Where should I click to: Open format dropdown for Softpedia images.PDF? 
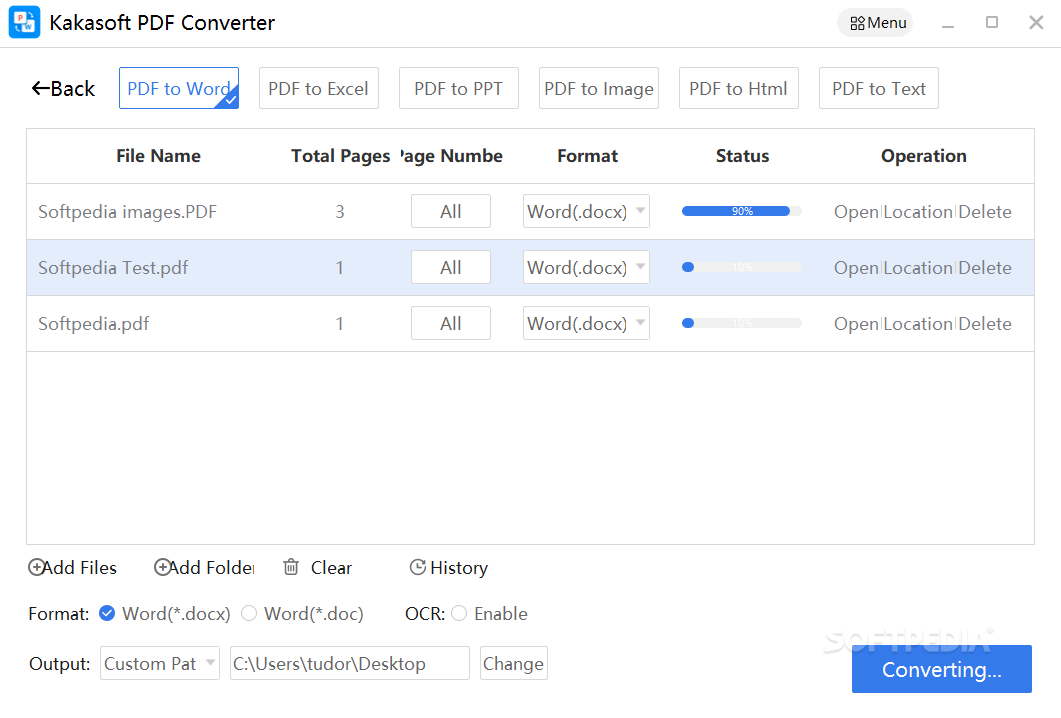pyautogui.click(x=586, y=211)
